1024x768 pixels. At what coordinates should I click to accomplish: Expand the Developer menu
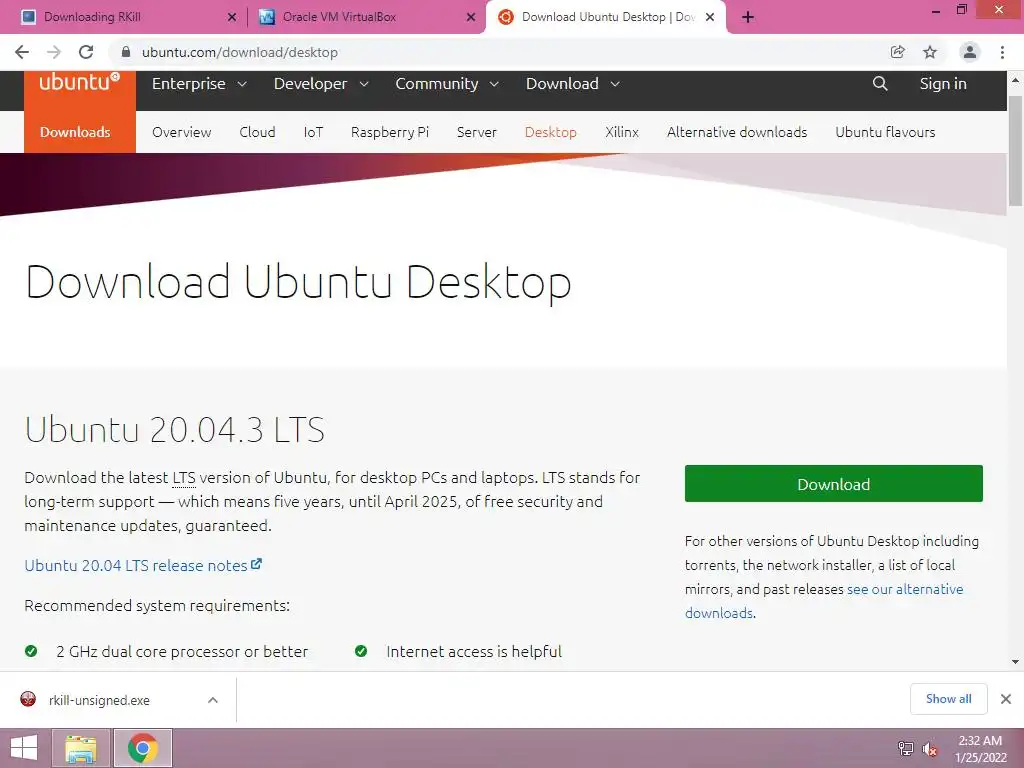321,84
